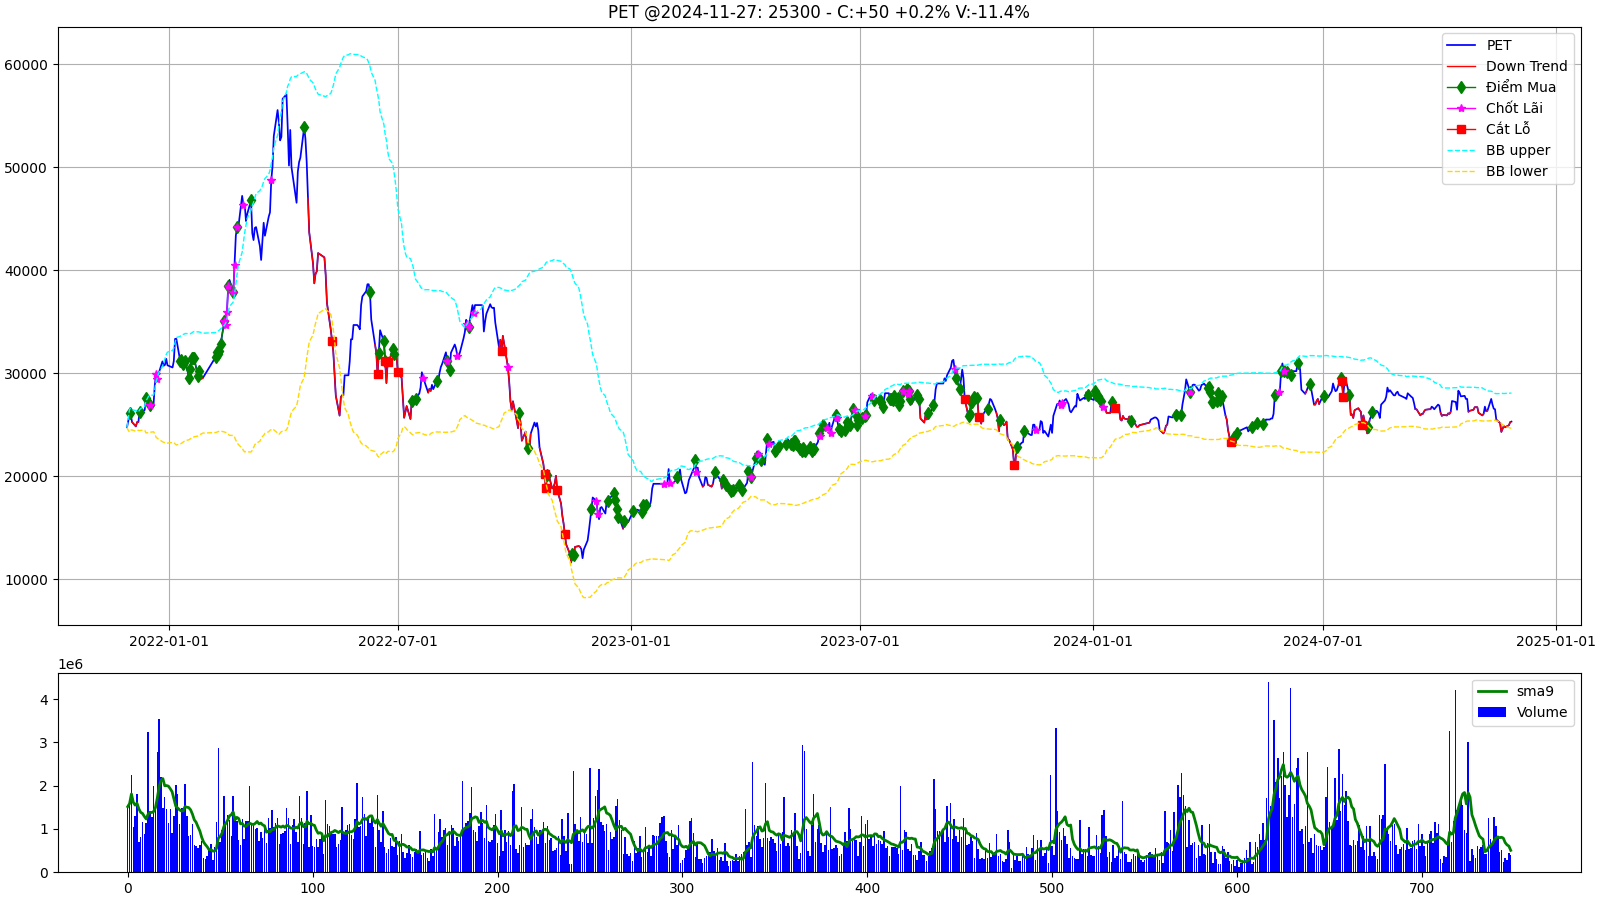Click the 700 tick on the volume x-axis

point(1422,888)
